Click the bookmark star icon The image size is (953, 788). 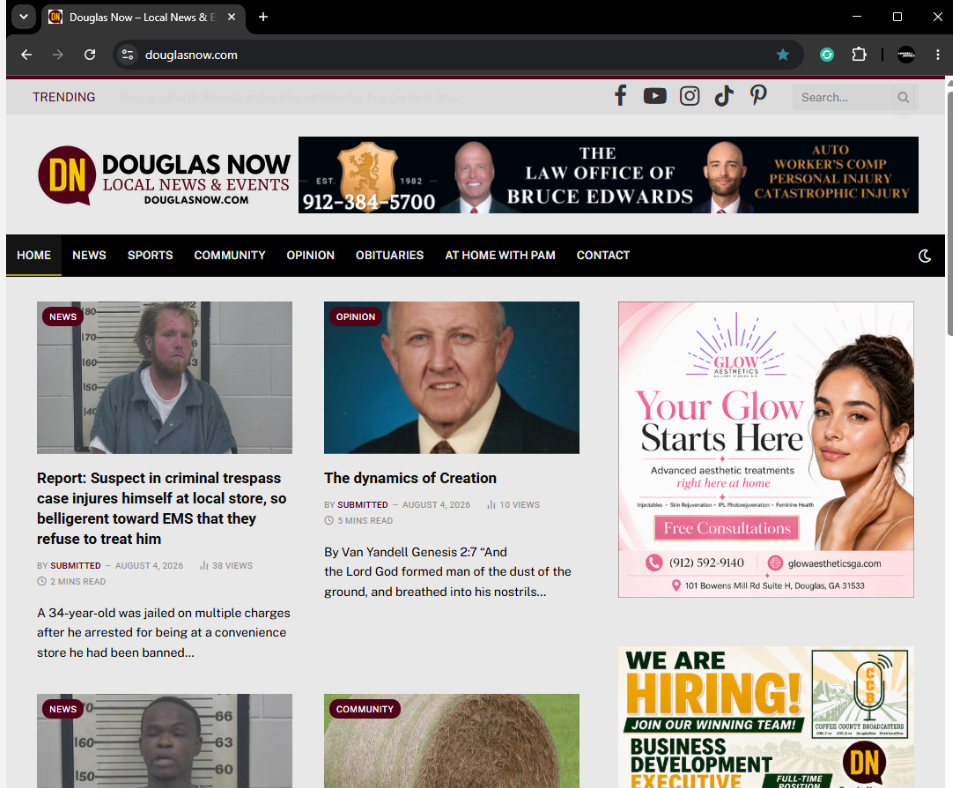(782, 55)
